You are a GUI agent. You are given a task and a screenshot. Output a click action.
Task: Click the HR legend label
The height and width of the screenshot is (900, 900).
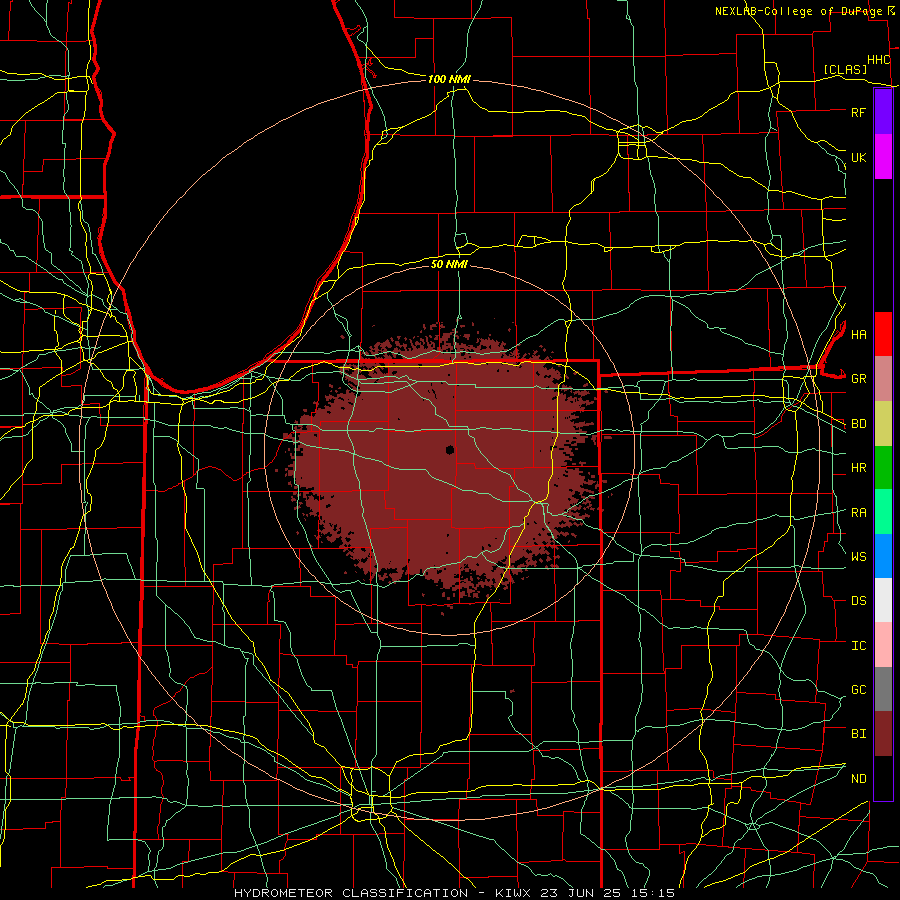point(858,468)
